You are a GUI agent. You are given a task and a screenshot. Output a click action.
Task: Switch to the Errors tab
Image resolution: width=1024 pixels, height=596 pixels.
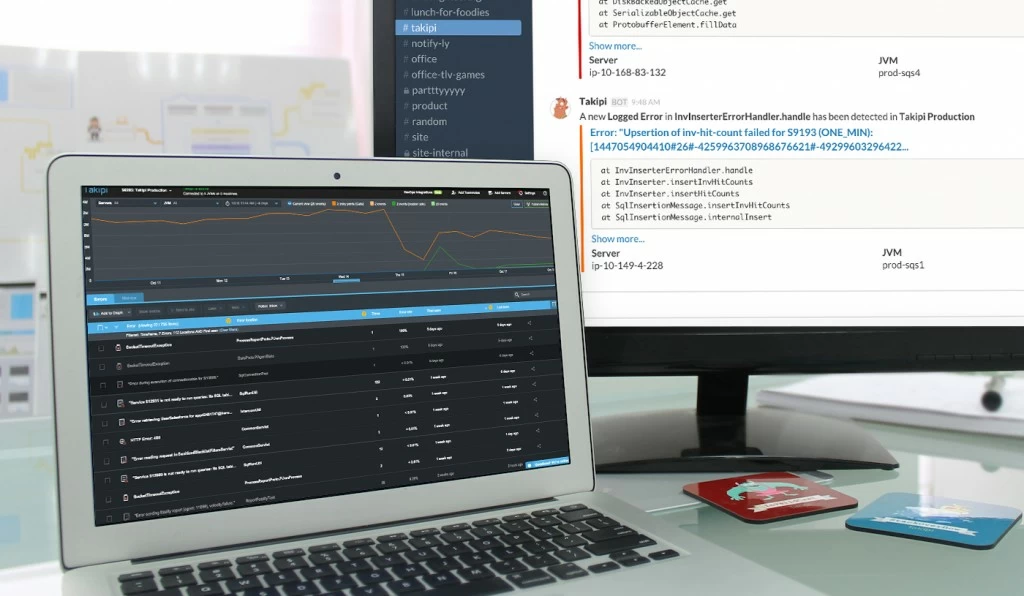click(x=101, y=299)
